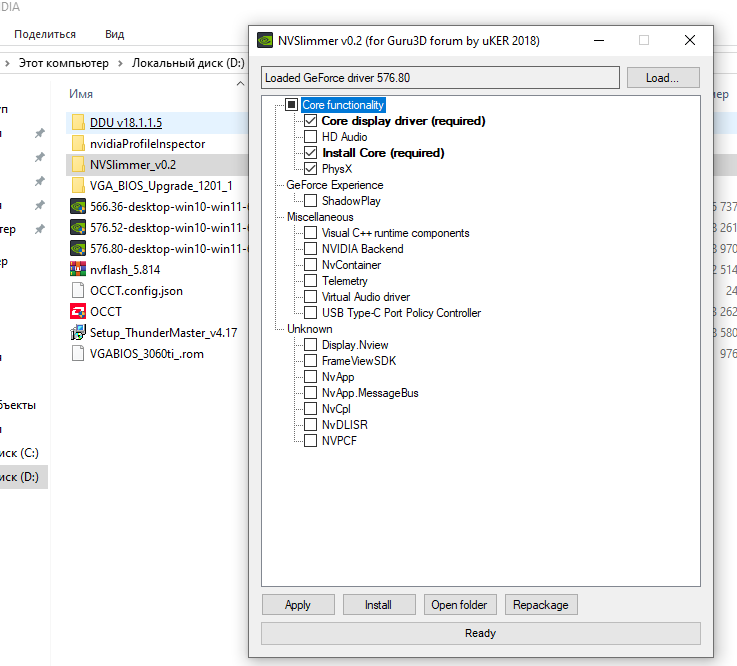Image resolution: width=737 pixels, height=666 pixels.
Task: Click the NVSlimmer title bar app icon
Action: 265,40
